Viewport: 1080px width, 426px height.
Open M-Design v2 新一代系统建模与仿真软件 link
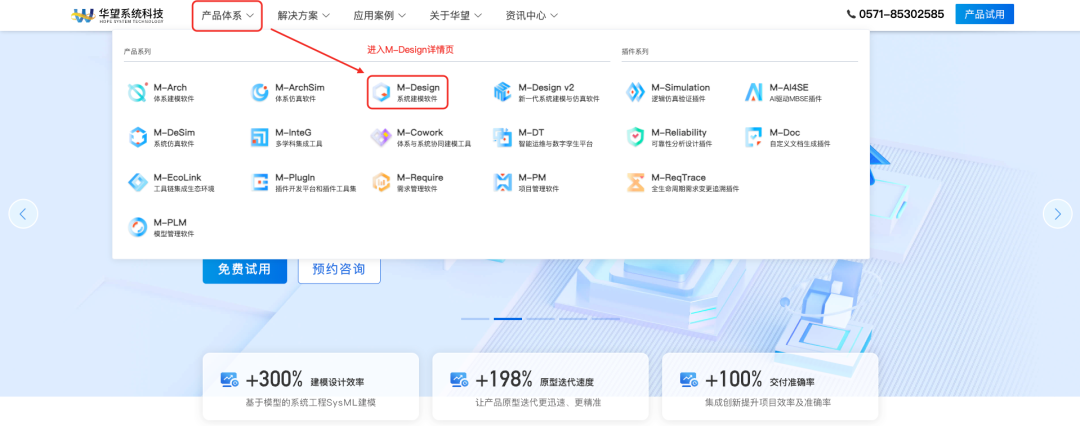(546, 92)
